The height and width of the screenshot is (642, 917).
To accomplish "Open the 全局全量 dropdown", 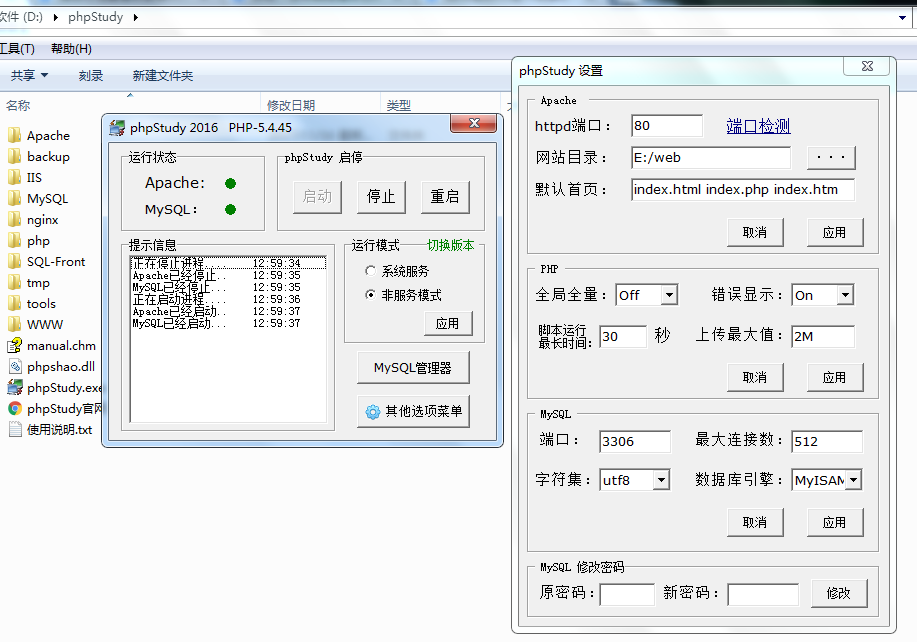I will [x=670, y=295].
